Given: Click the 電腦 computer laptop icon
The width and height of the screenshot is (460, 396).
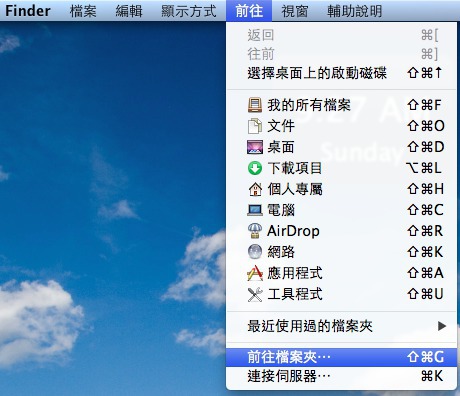Looking at the screenshot, I should tap(255, 210).
